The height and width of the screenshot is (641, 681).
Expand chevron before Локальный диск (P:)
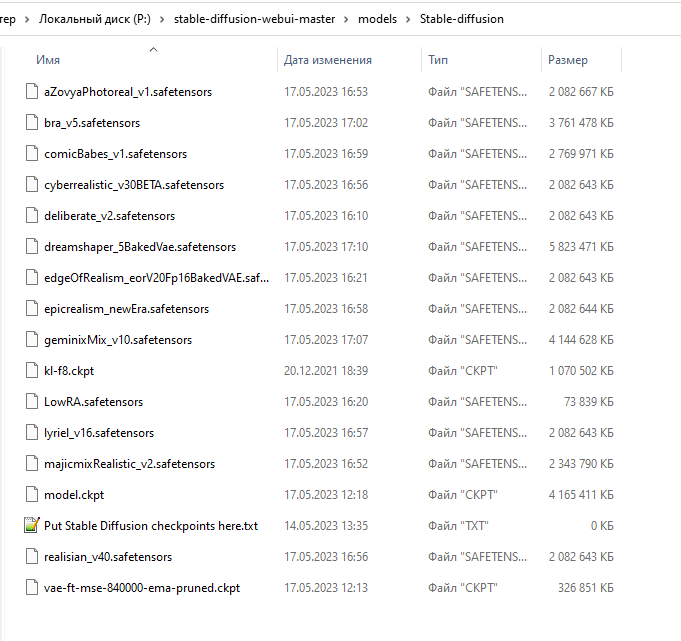coord(27,20)
